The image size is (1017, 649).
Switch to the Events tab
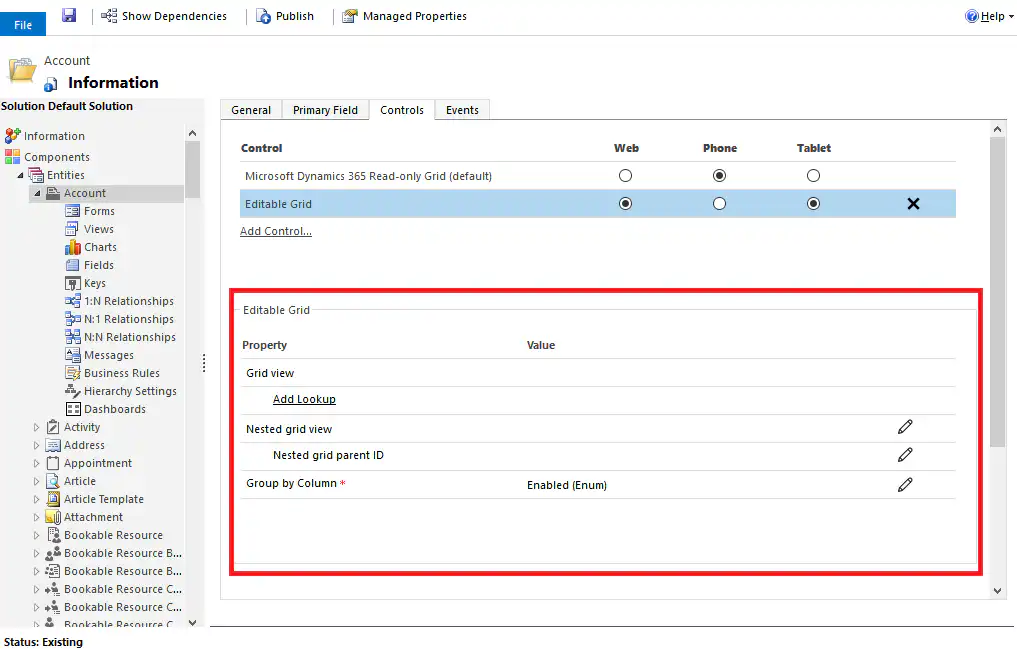coord(462,110)
